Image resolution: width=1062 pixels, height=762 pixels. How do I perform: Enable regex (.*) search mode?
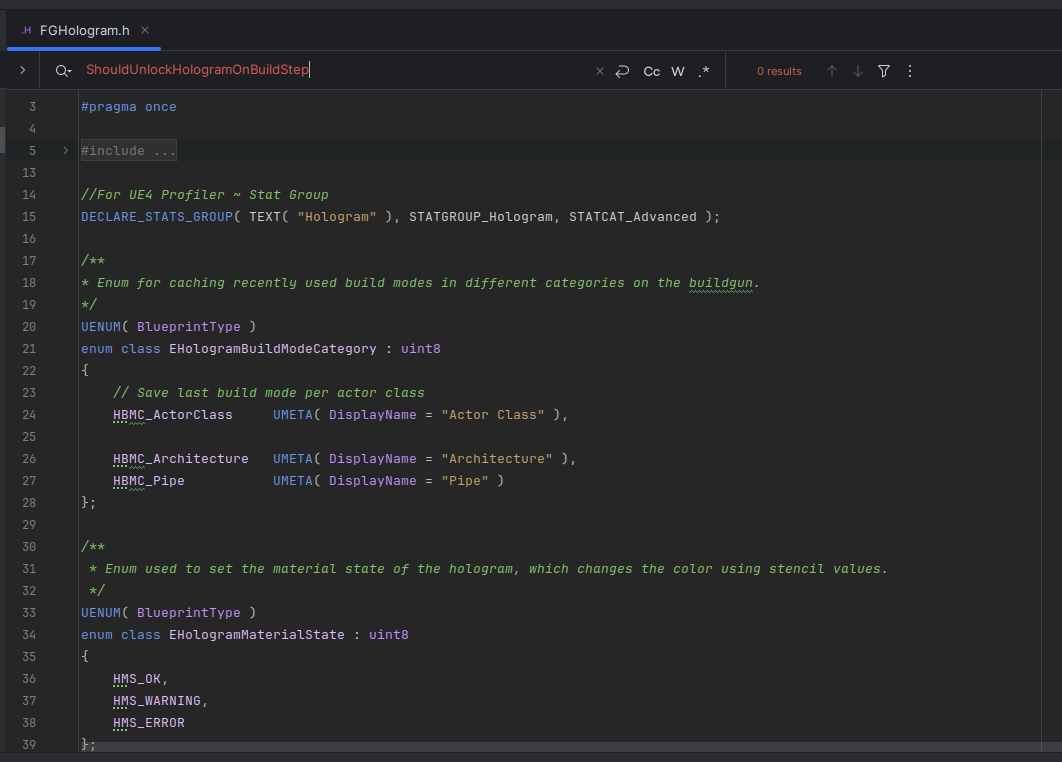704,71
